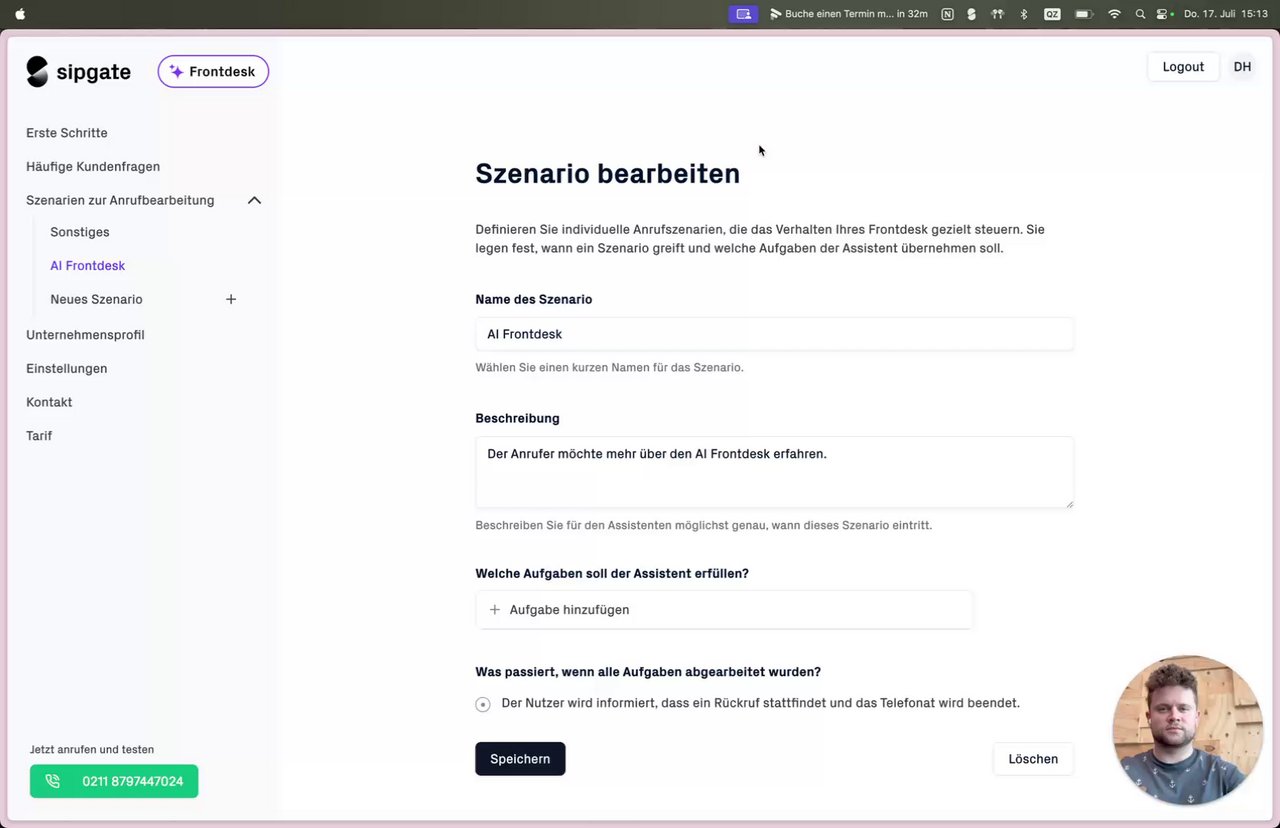
Task: Open the Notion menu bar icon
Action: (947, 14)
